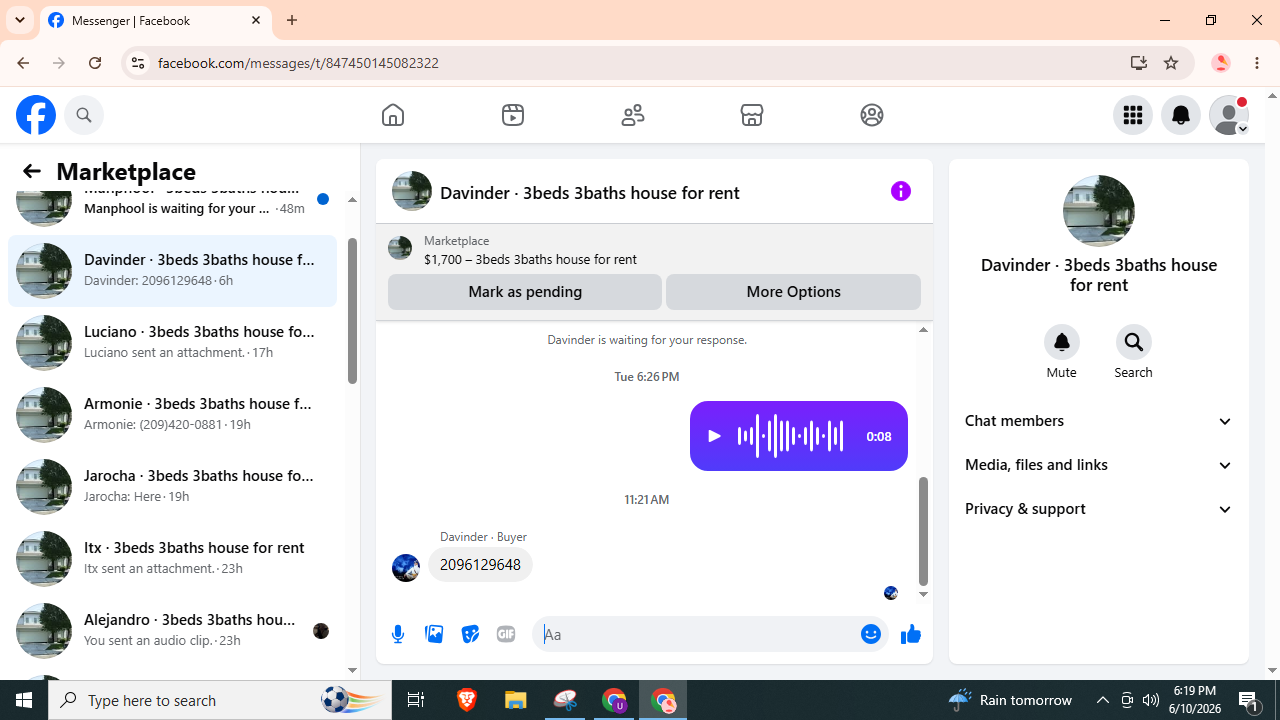Screen dimensions: 1280x720
Task: Click the Windows taskbar search box
Action: click(x=219, y=700)
